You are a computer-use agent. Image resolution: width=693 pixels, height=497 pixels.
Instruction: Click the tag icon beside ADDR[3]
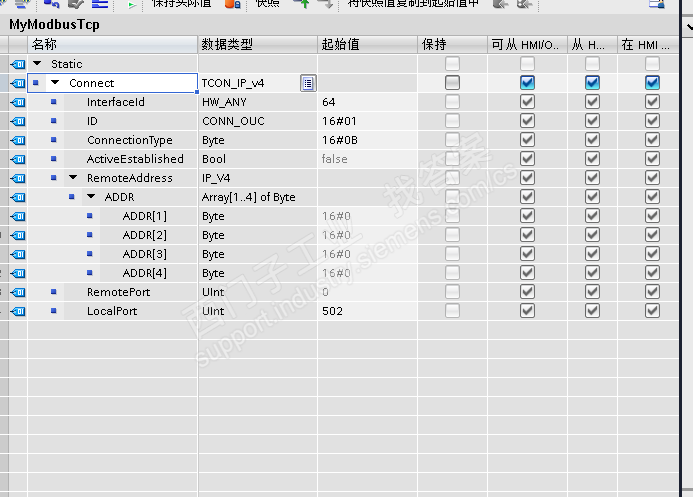point(18,254)
